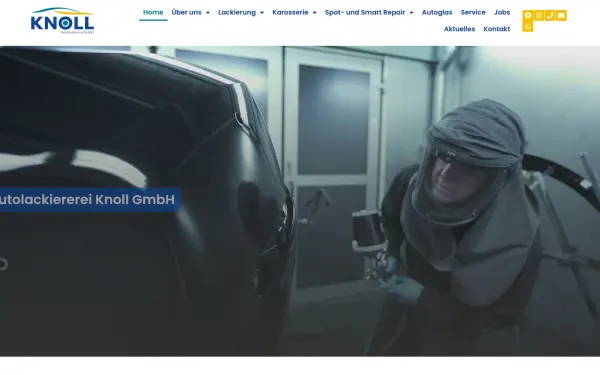Expand the Lackierung dropdown arrow

pos(262,13)
